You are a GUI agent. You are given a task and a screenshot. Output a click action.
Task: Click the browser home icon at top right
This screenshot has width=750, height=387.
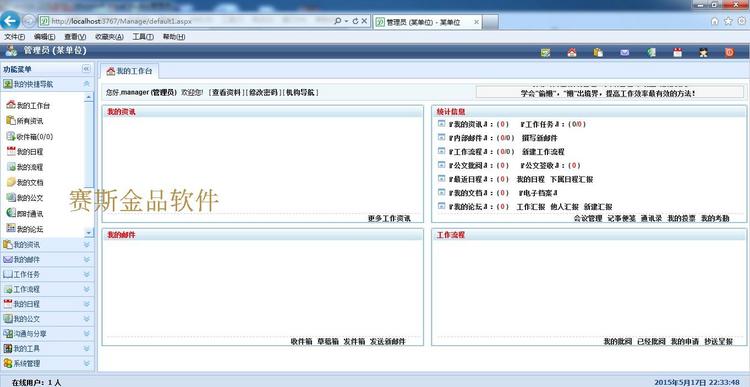click(x=715, y=21)
